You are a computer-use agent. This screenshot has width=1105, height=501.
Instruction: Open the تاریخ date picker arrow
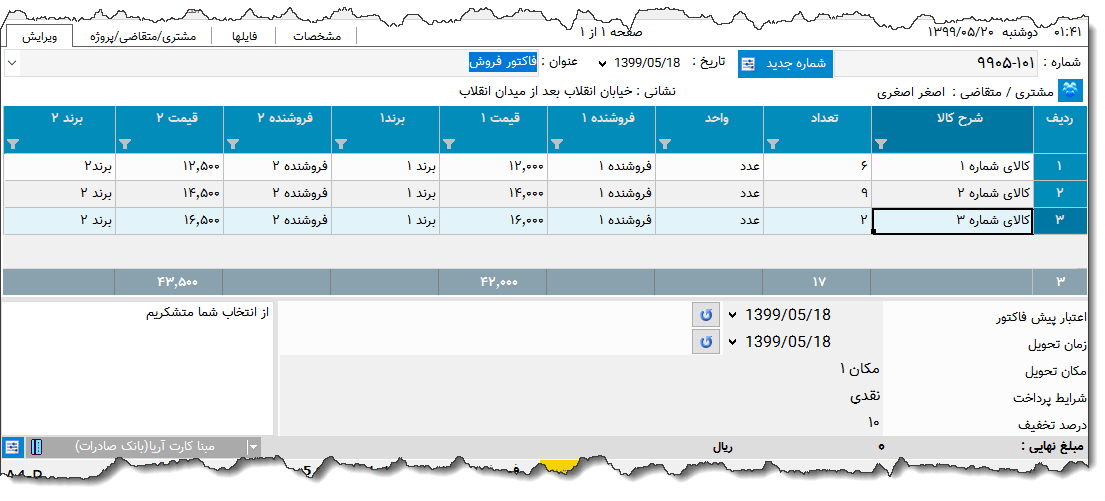(602, 63)
